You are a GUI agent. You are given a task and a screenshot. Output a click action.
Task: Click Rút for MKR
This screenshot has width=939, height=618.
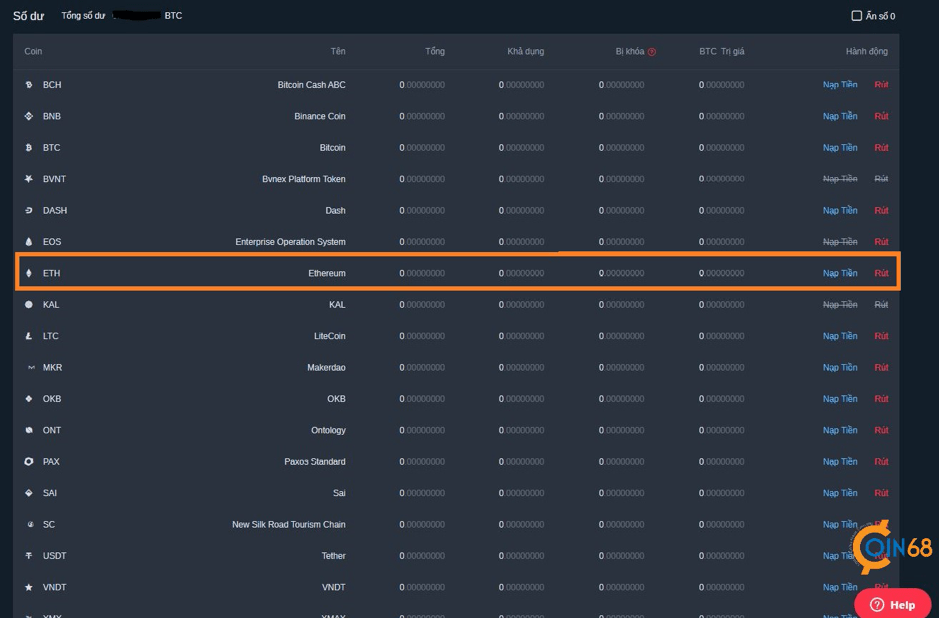tap(881, 367)
